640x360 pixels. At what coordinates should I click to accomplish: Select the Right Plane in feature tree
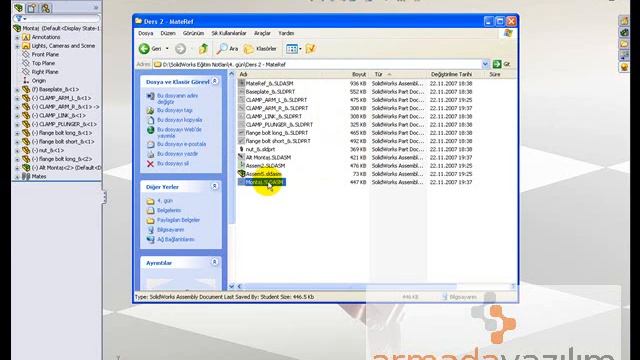45,72
